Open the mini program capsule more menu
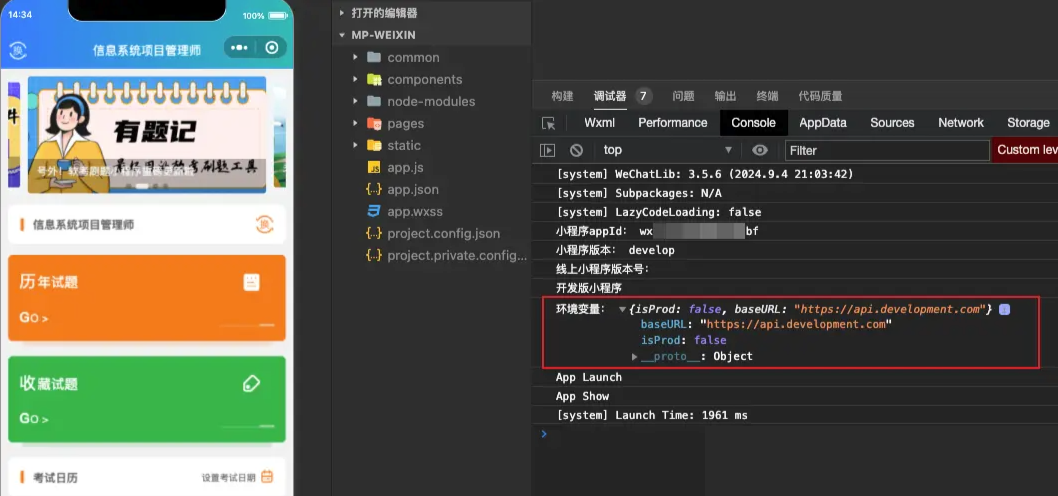1058x496 pixels. [240, 47]
